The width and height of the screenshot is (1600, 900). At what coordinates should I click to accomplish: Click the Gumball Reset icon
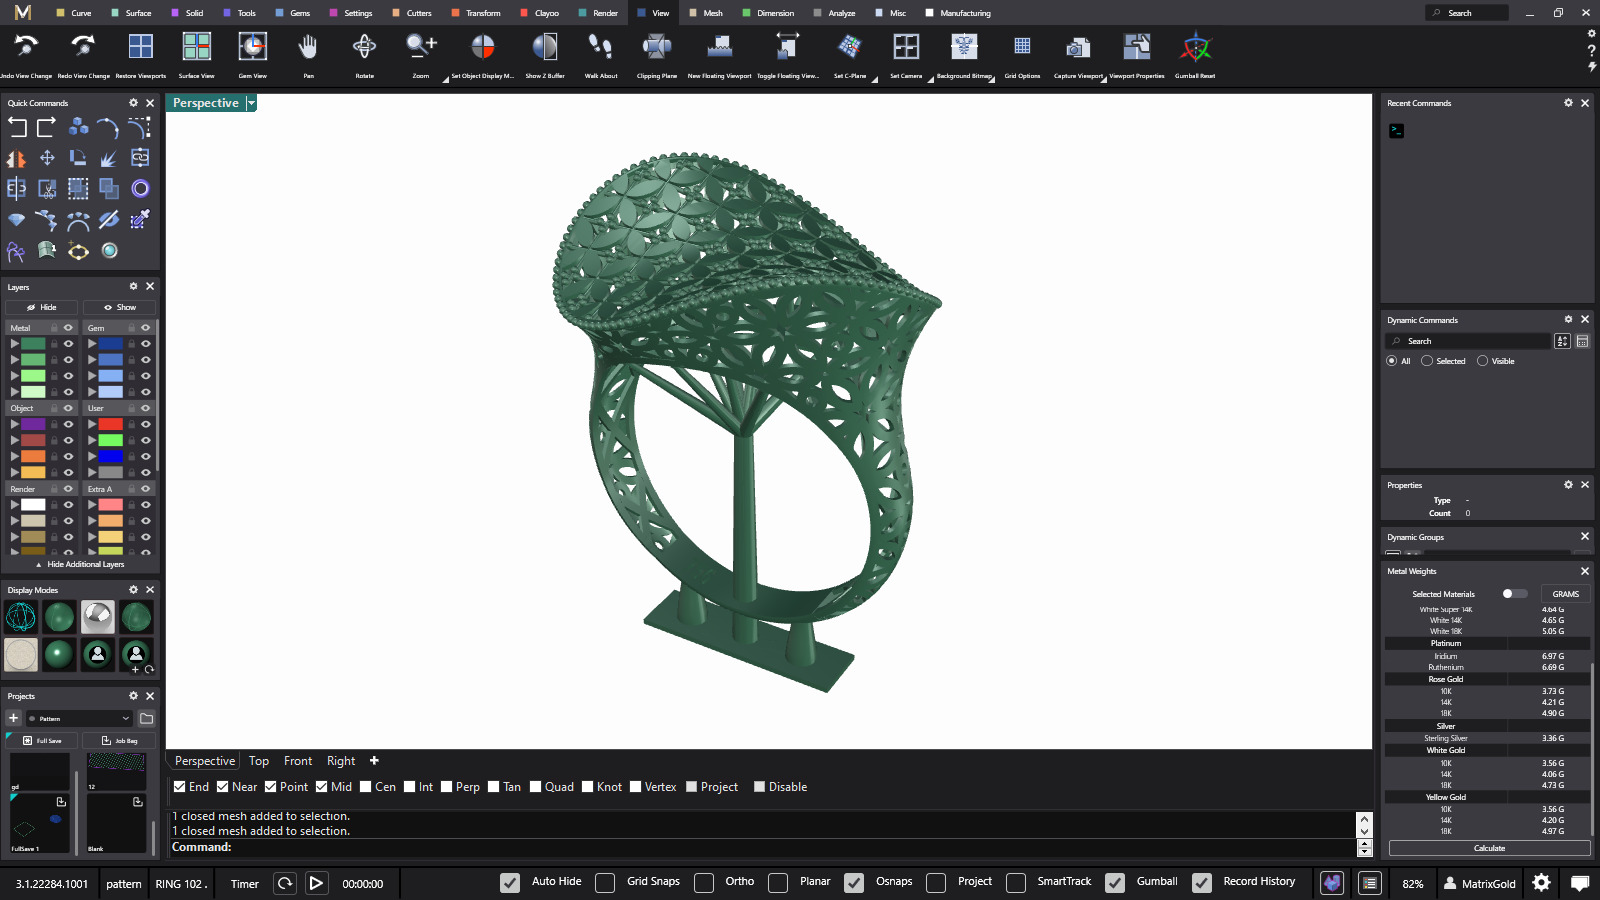coord(1195,46)
